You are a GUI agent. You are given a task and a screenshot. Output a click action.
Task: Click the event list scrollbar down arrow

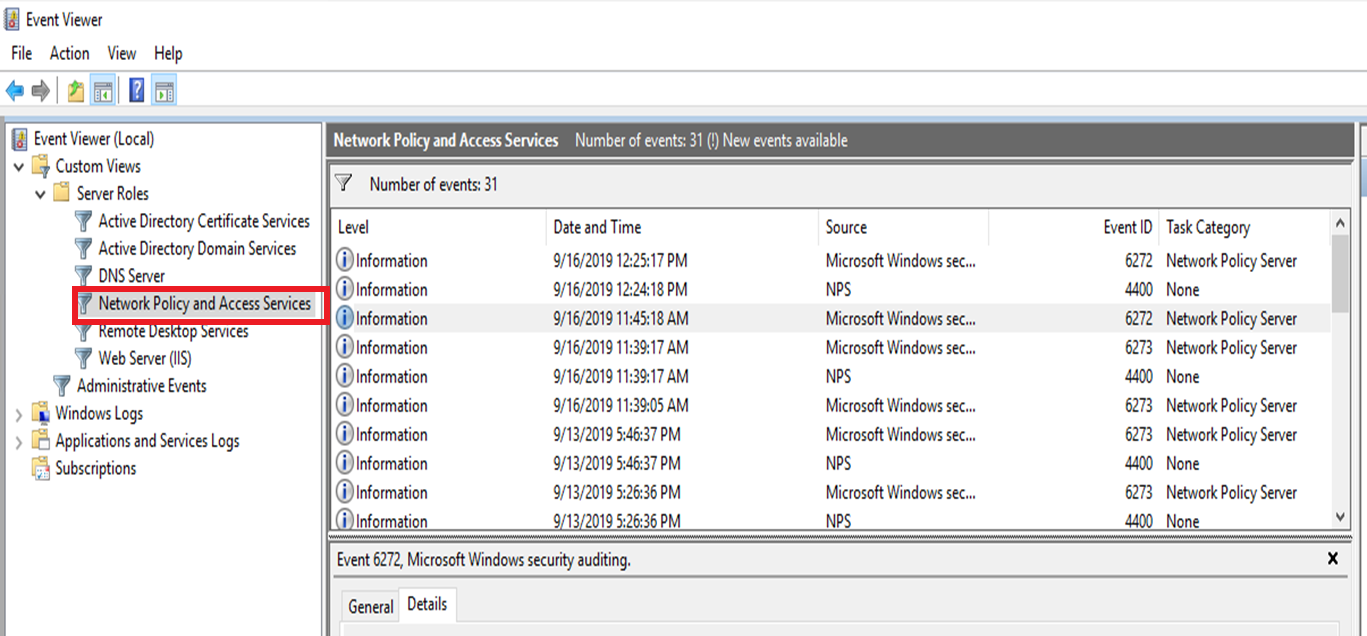1341,516
